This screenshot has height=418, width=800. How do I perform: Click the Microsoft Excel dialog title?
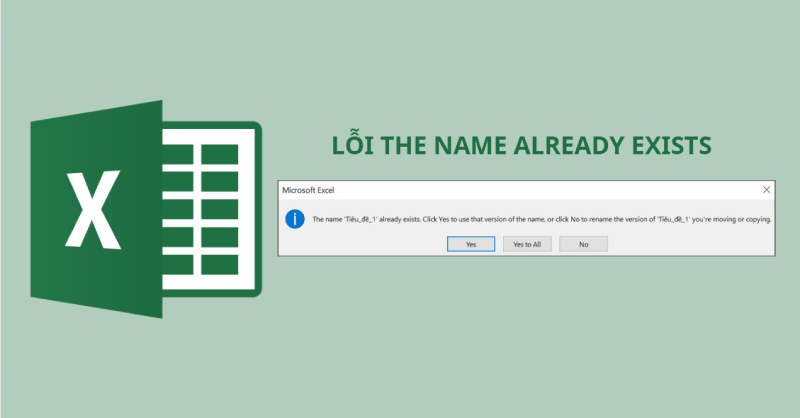(x=309, y=189)
